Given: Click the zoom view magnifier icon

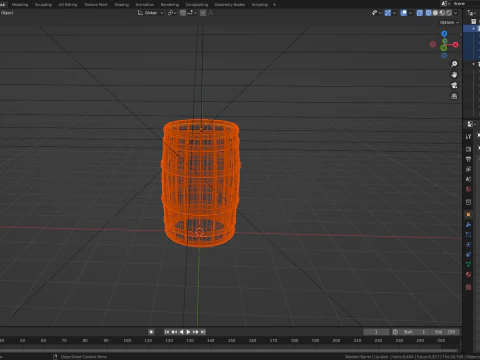Looking at the screenshot, I should pos(454,64).
